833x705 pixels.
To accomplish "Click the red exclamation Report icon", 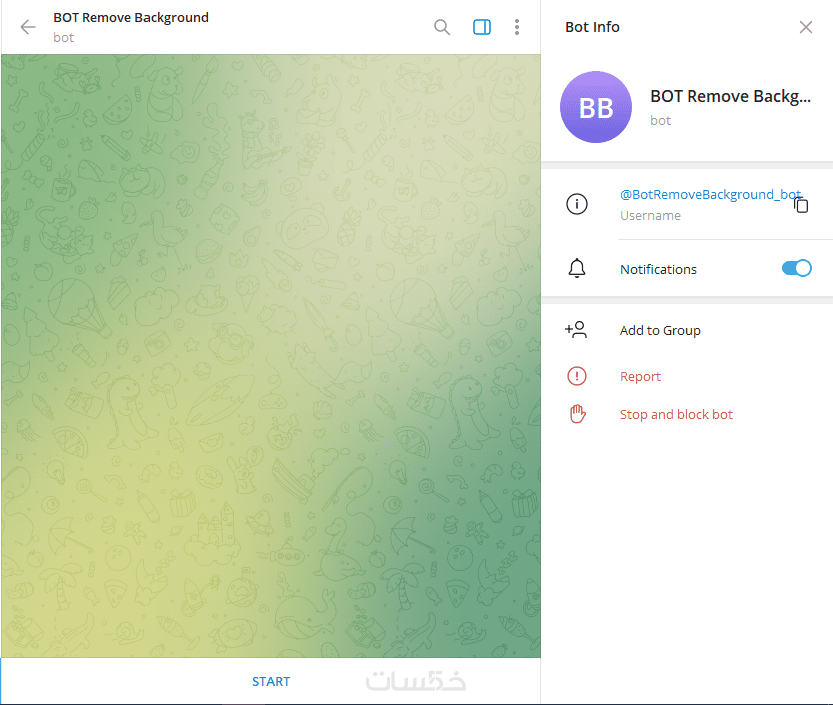I will (x=576, y=376).
